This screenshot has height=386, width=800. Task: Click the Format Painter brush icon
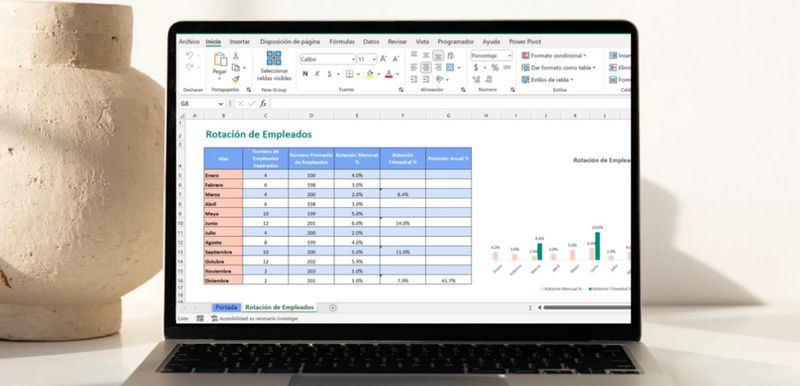(236, 79)
